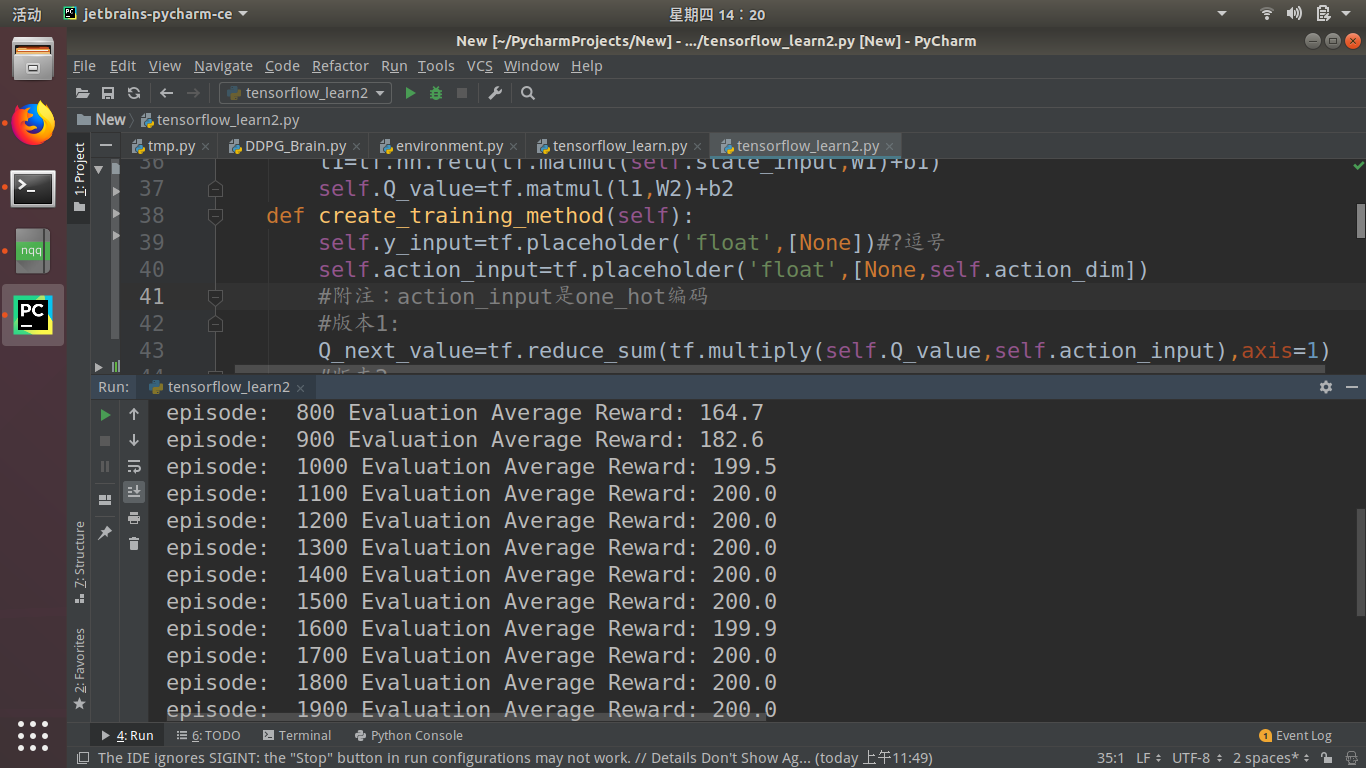Viewport: 1366px width, 768px height.
Task: Collapse code fold at line 38
Action: (215, 216)
